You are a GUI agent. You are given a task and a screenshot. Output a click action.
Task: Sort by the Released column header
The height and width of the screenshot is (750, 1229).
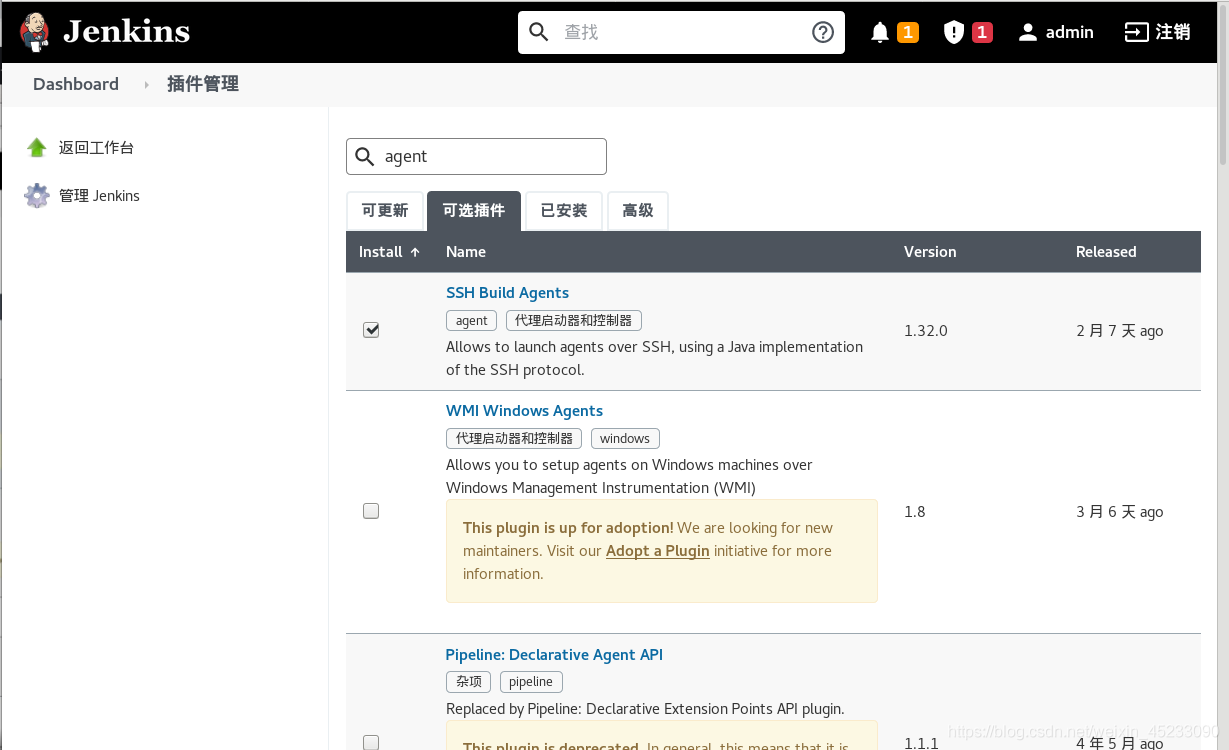1106,252
